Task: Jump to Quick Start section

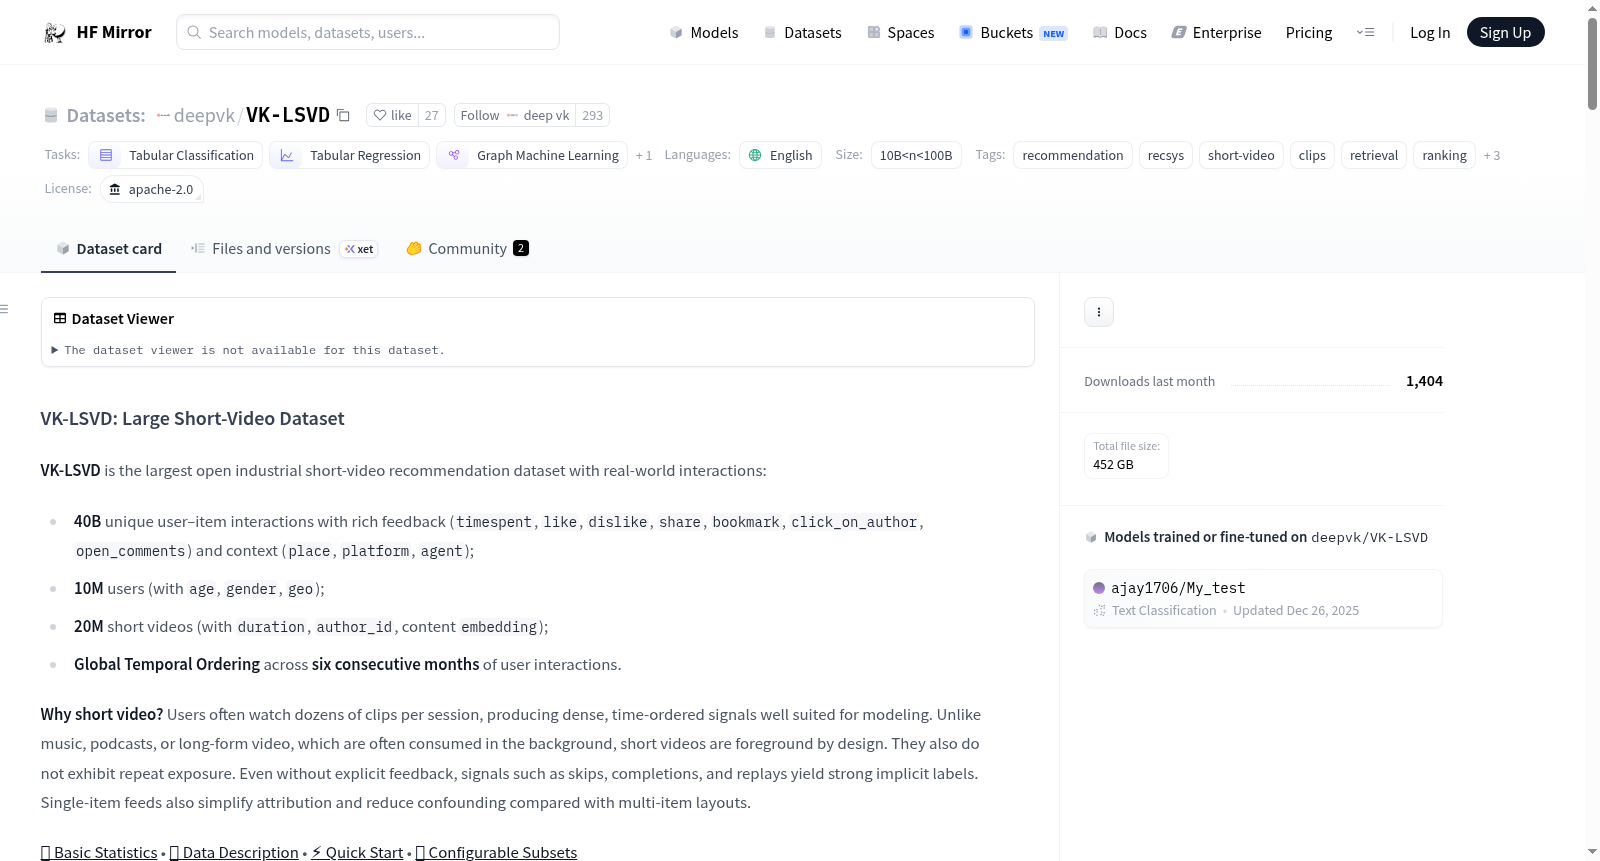Action: pyautogui.click(x=357, y=852)
